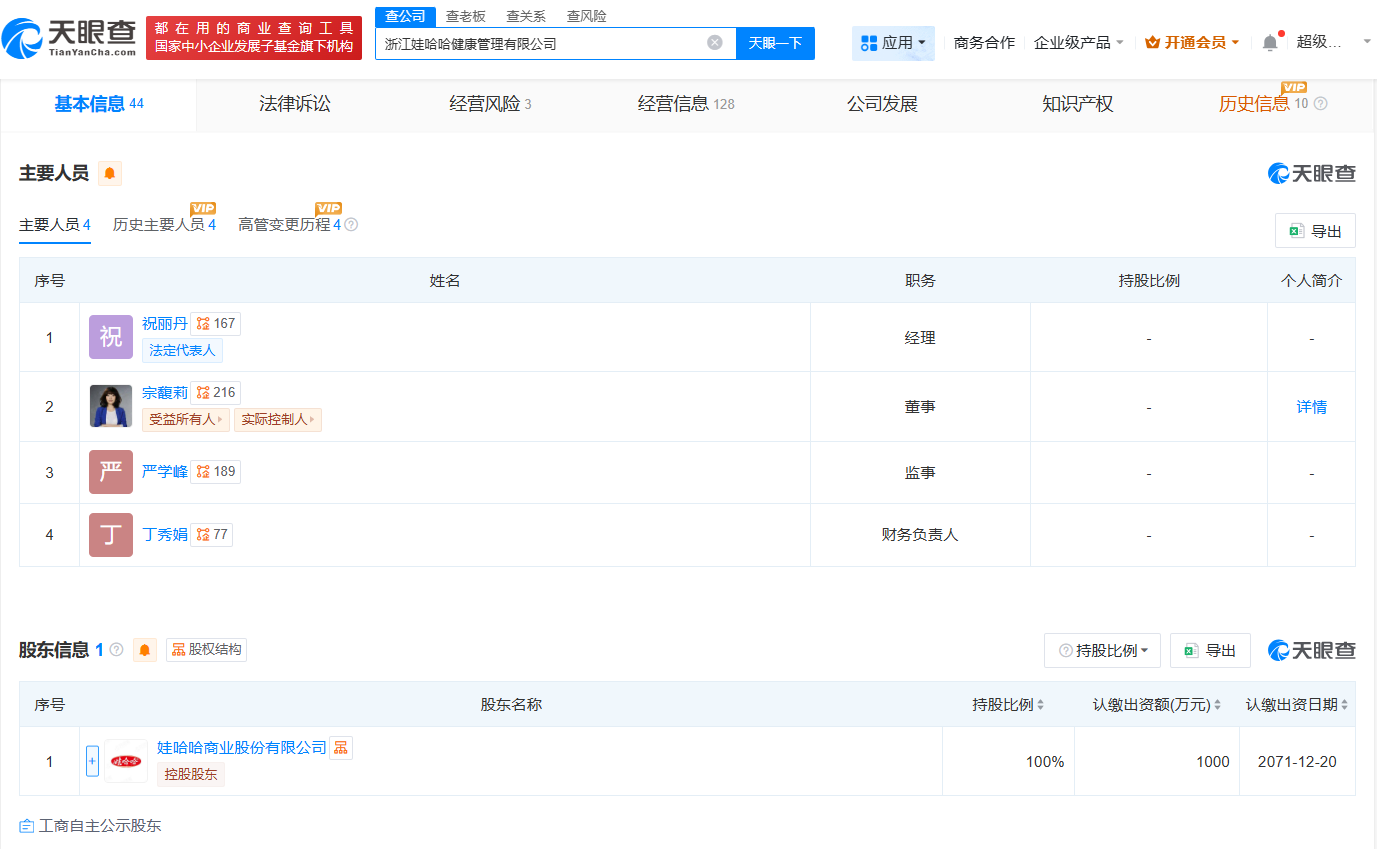
Task: Click the top-right notification bell icon
Action: [1268, 40]
